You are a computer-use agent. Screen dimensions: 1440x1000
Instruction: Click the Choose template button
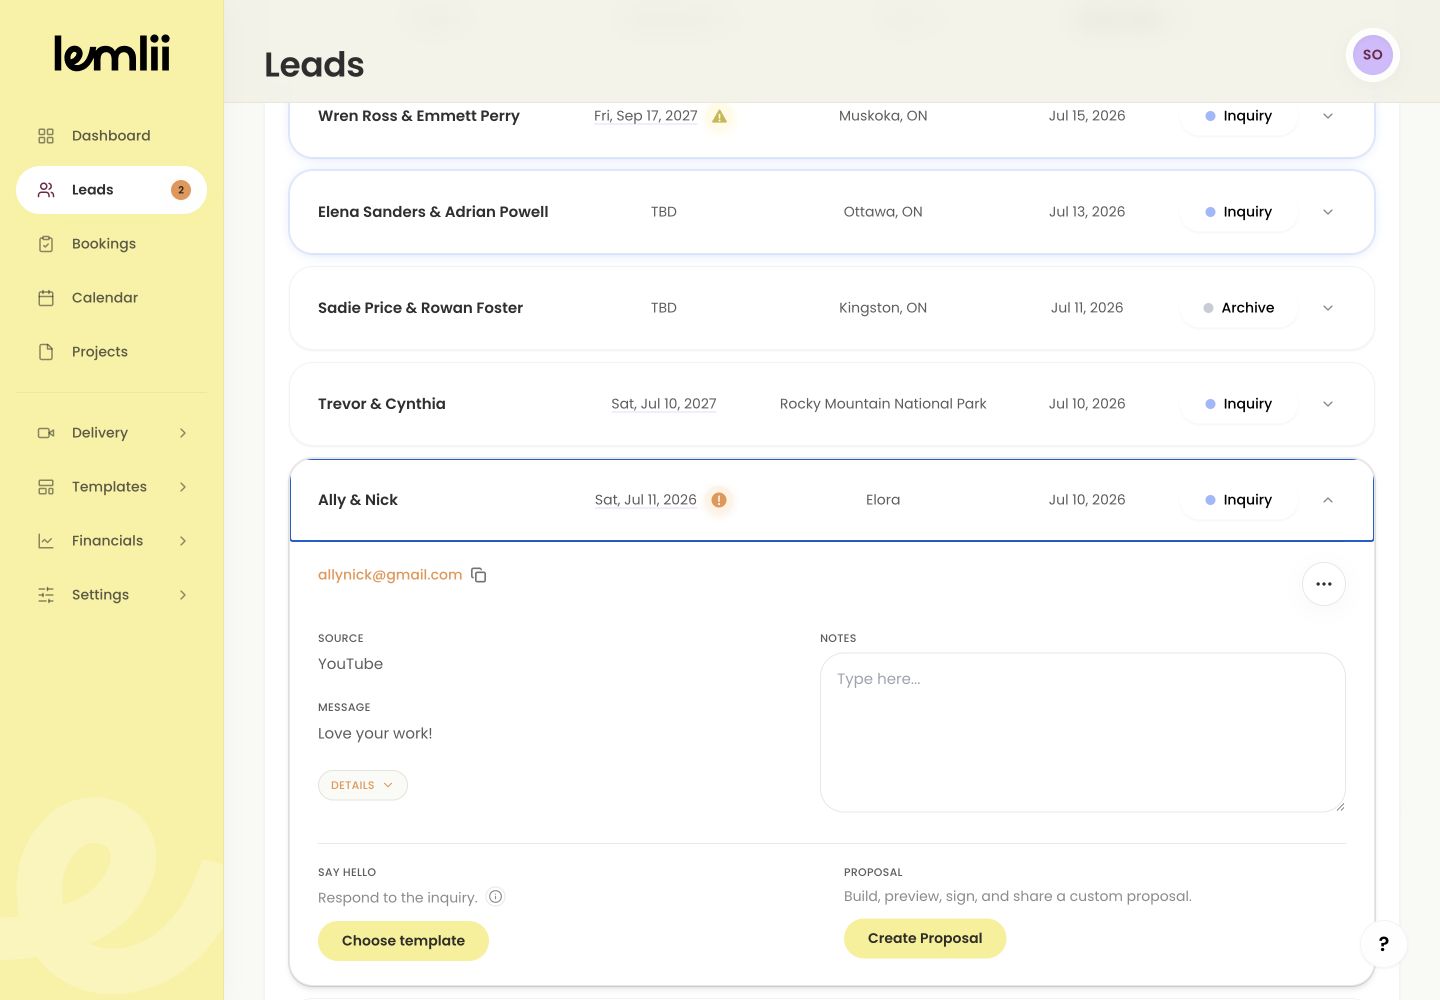(403, 941)
